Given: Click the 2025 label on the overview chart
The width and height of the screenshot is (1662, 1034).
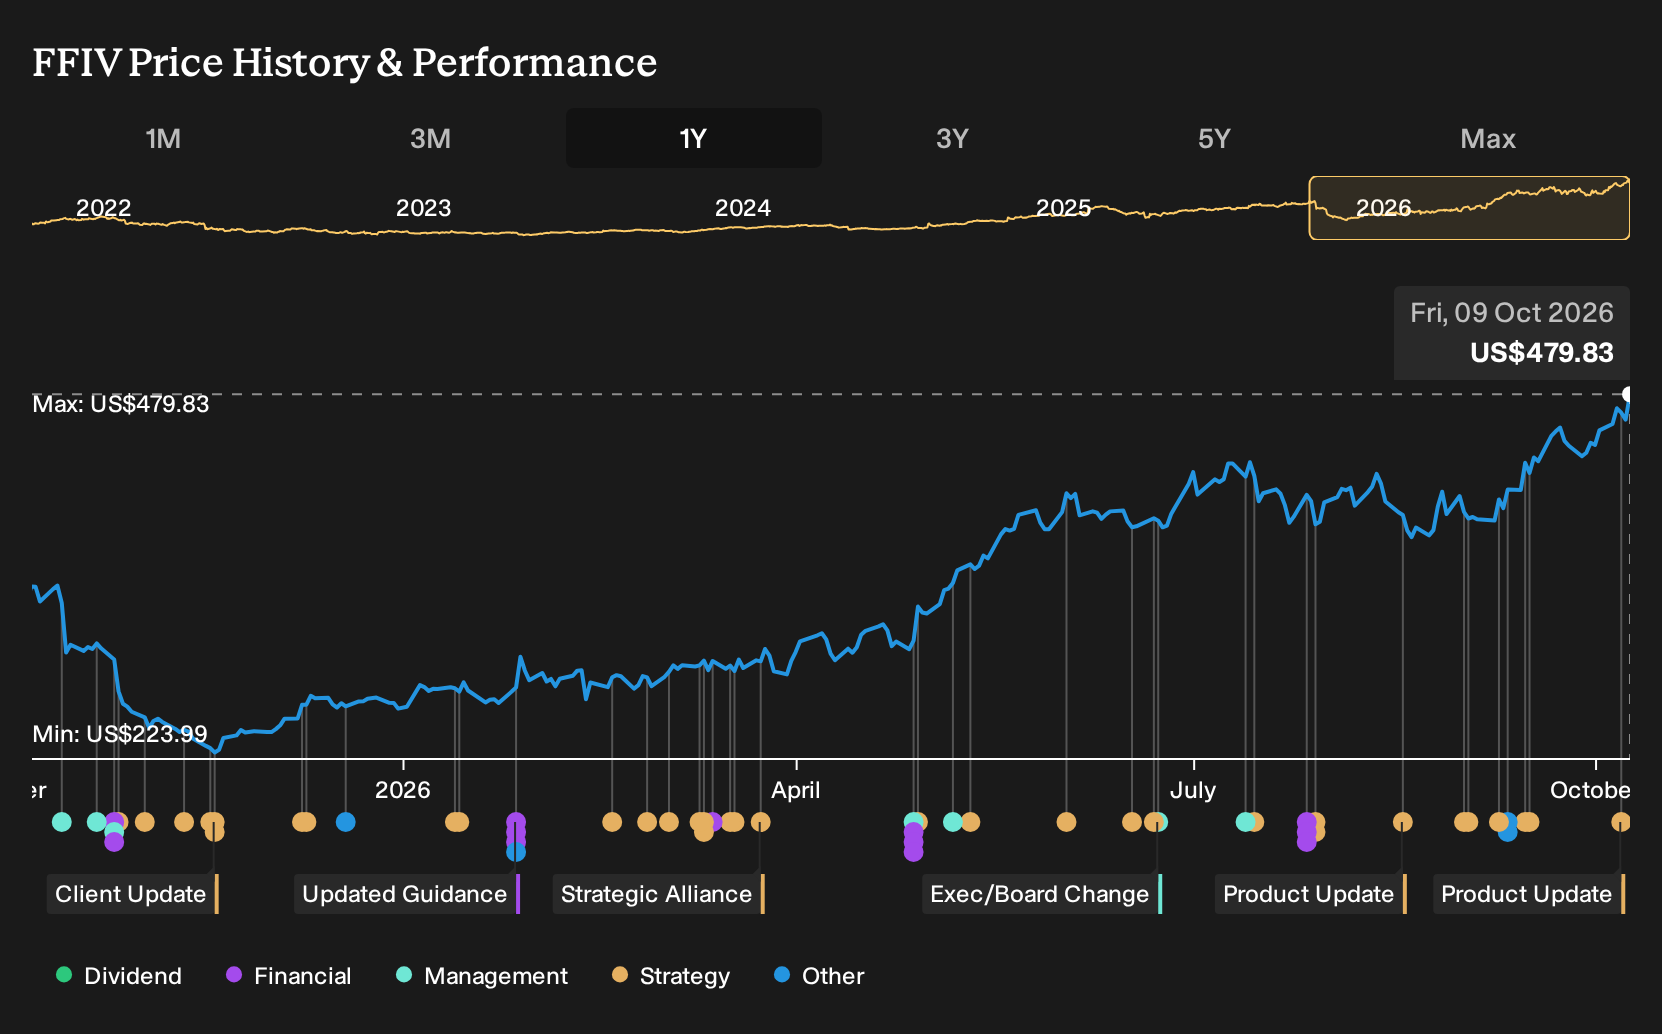Looking at the screenshot, I should click(x=1063, y=208).
